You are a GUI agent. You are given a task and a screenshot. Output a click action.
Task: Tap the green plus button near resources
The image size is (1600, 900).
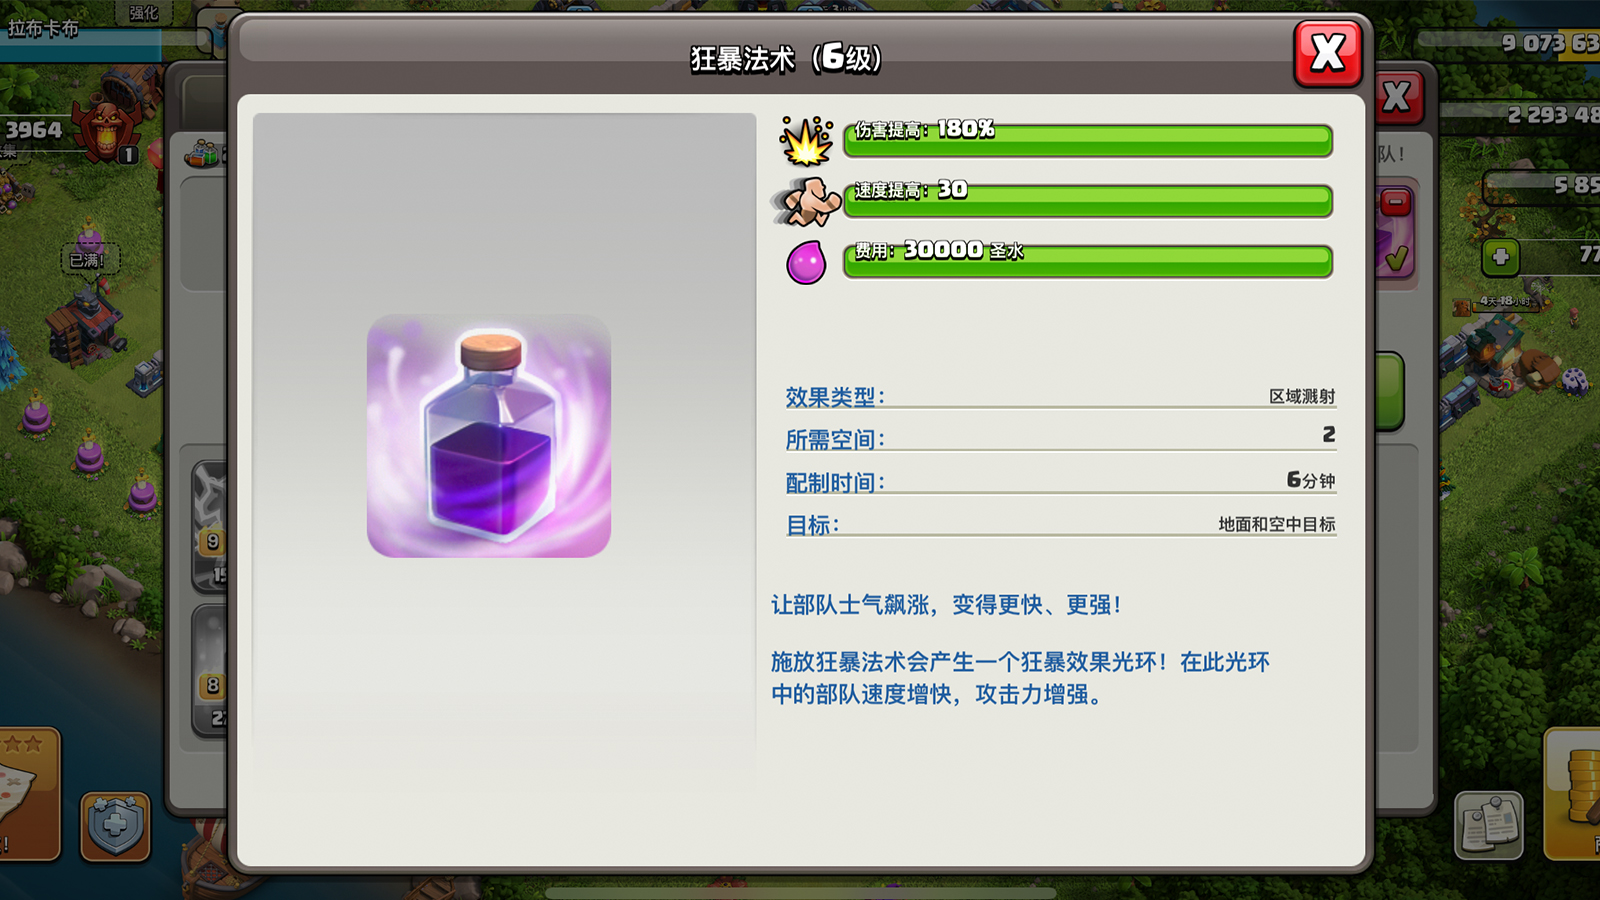[x=1500, y=257]
